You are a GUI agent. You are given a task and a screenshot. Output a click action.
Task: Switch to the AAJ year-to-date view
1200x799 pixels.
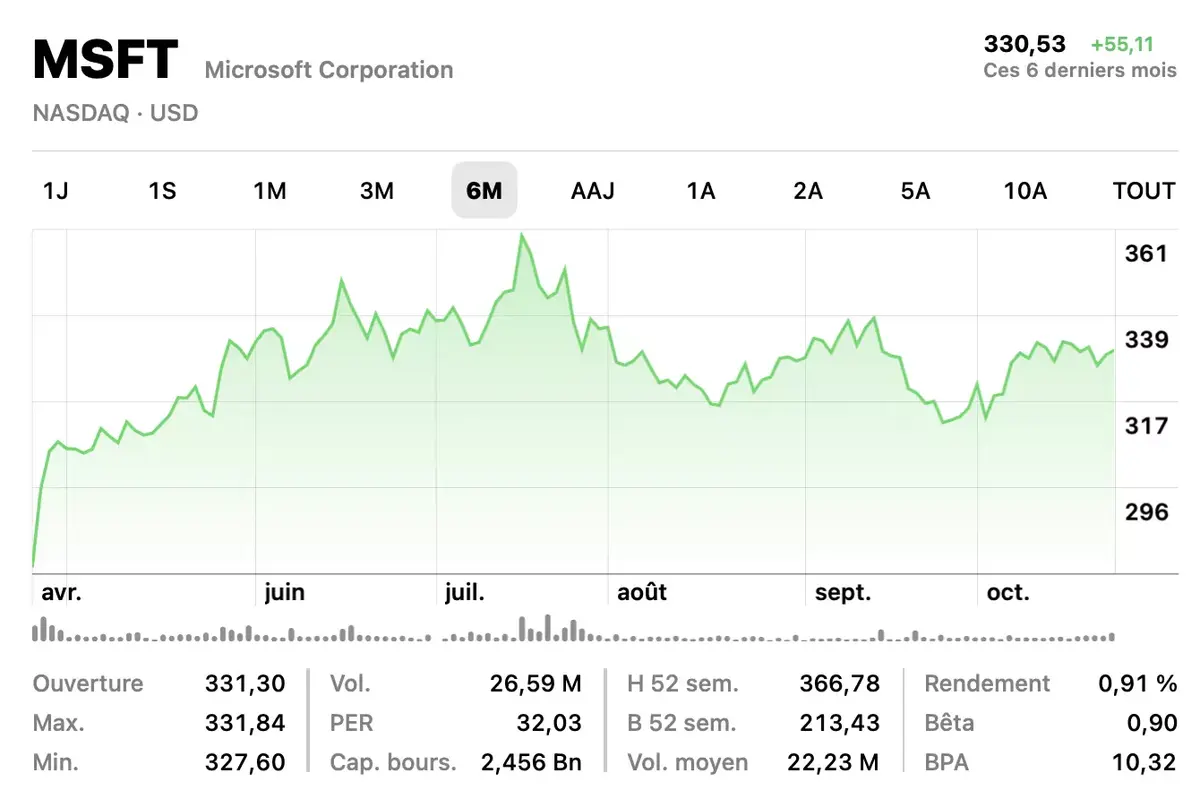click(x=592, y=190)
